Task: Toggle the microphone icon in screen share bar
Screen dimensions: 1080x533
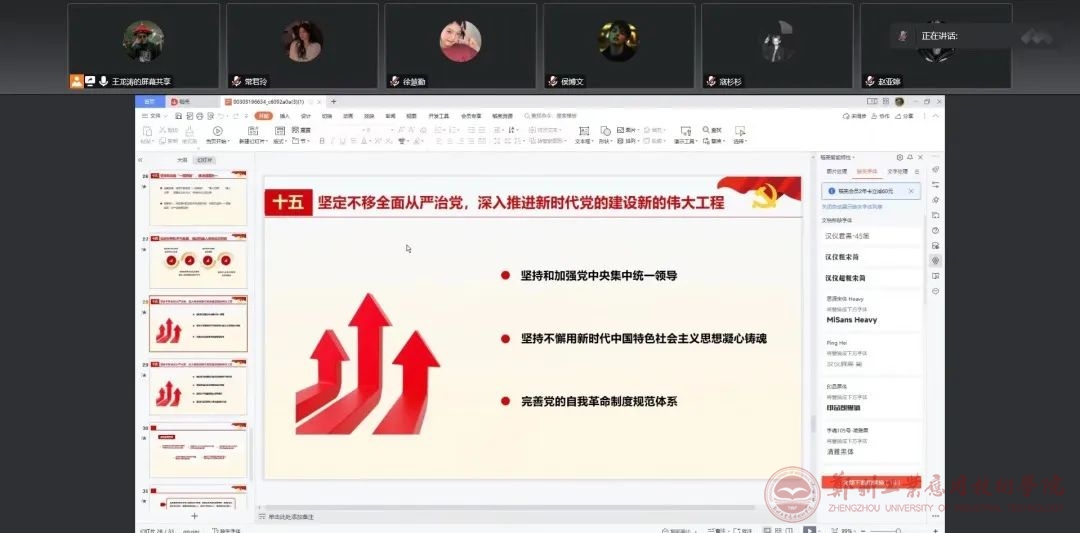Action: point(104,81)
